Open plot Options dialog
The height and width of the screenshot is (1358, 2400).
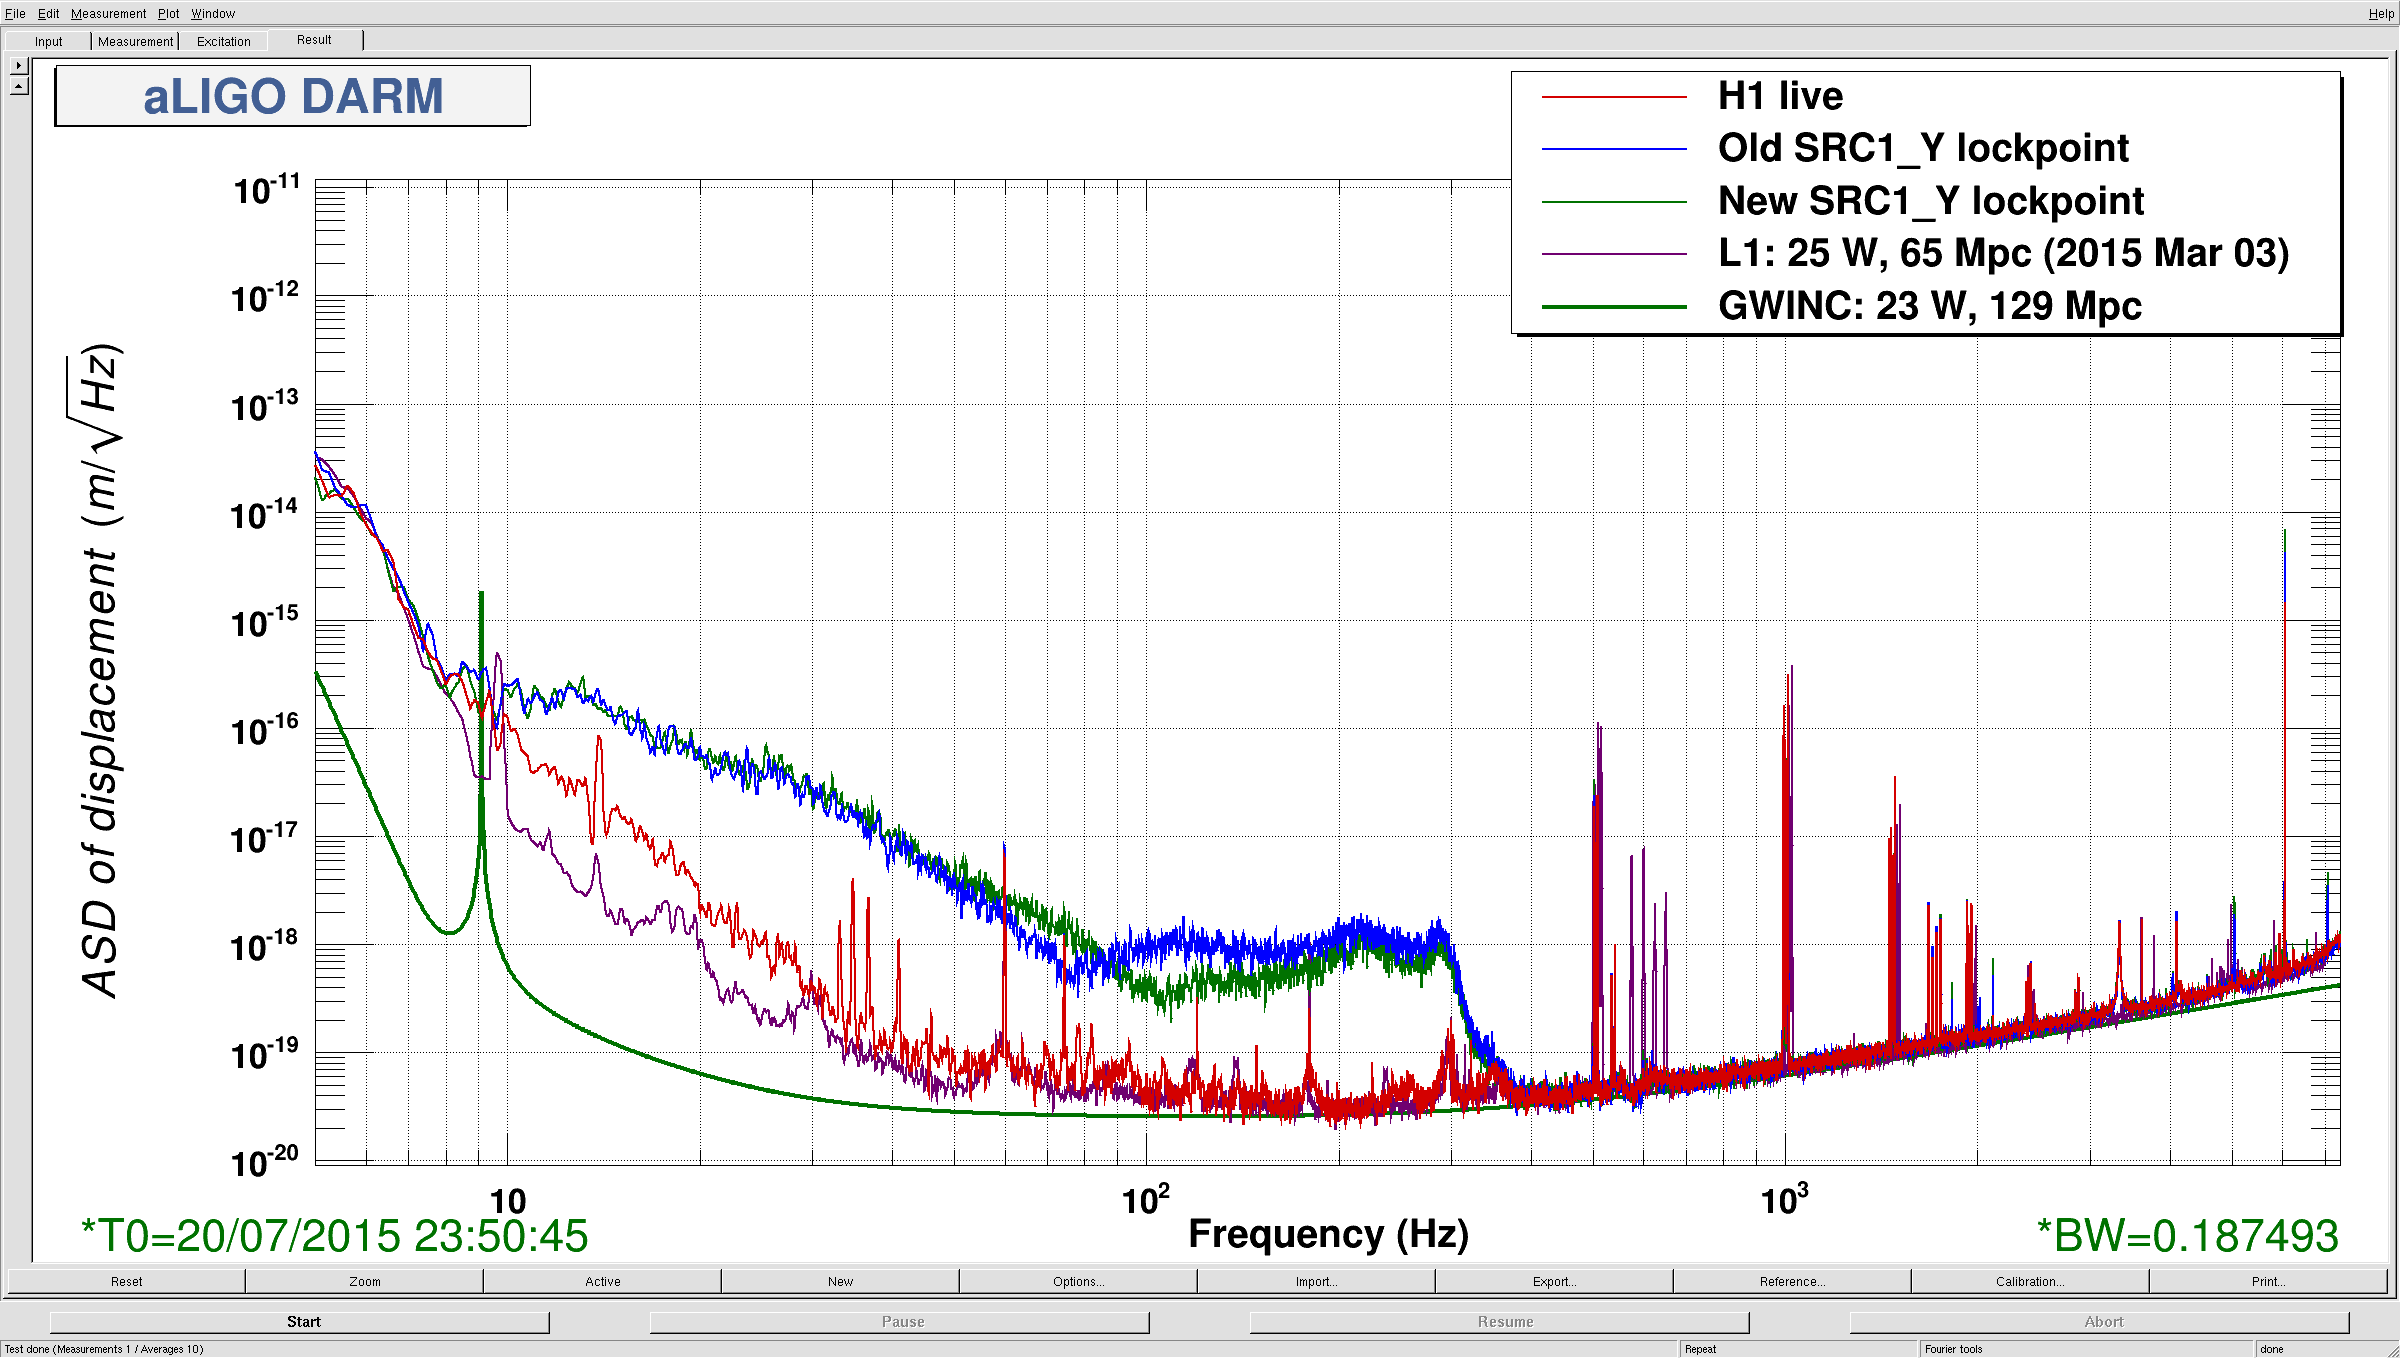point(1078,1281)
